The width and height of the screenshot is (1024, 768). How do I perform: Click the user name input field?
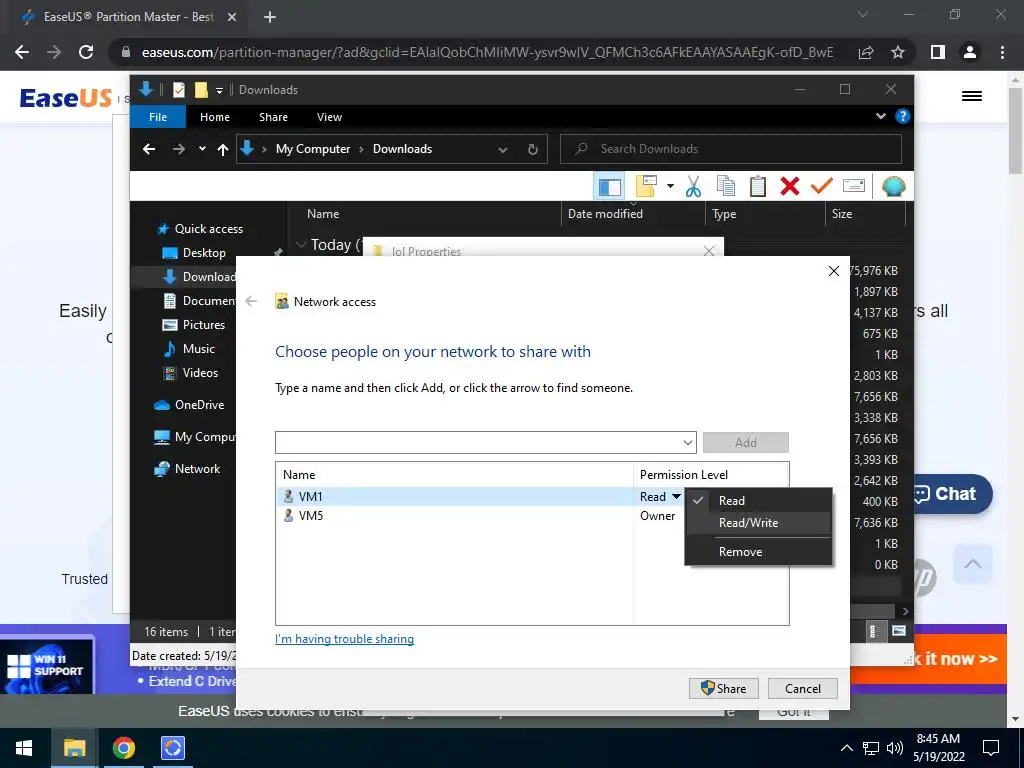(478, 443)
